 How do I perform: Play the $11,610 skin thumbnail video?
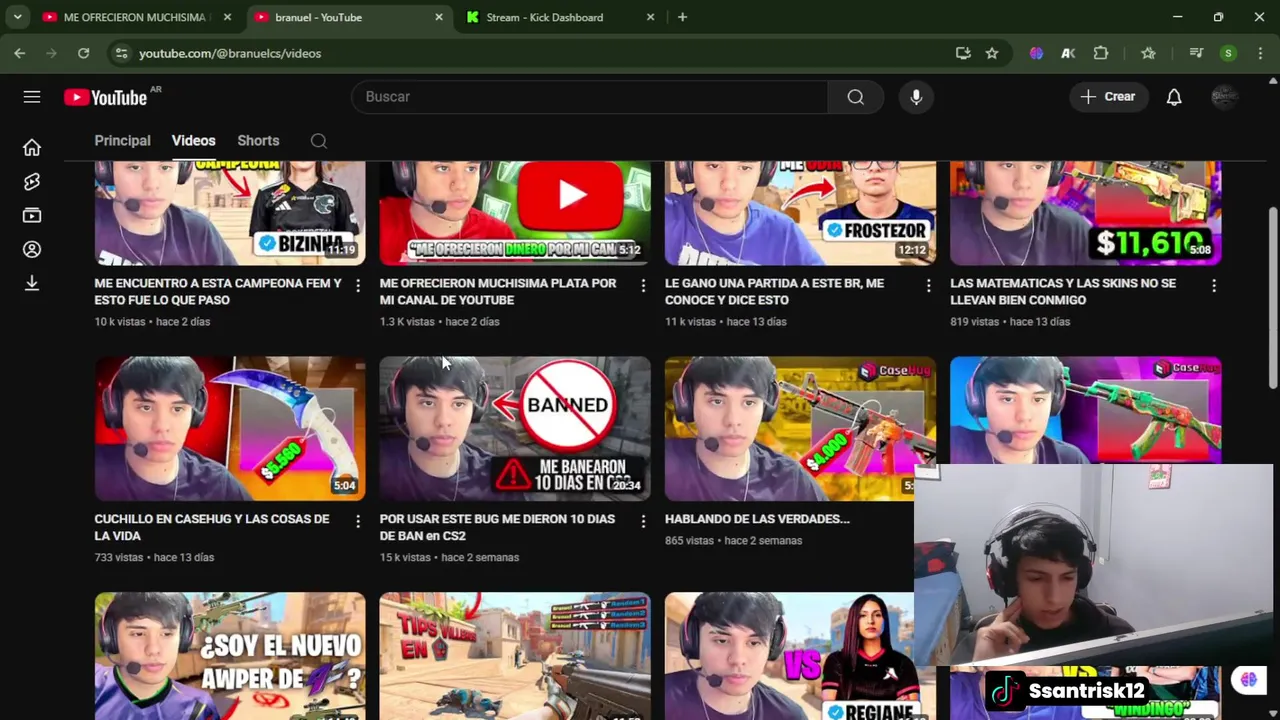pos(1085,213)
